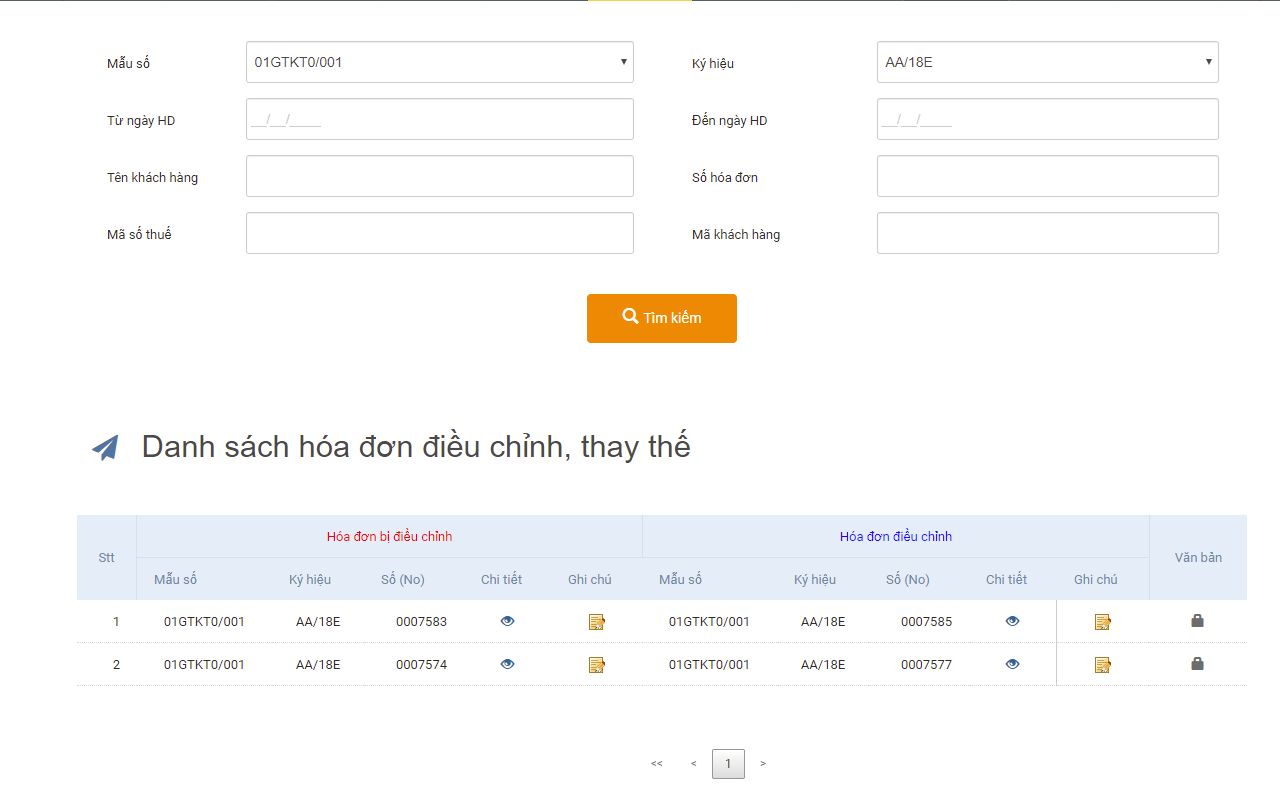This screenshot has height=800, width=1280.
Task: Open the Ghi chú note icon for invoice 0007585
Action: (1102, 621)
